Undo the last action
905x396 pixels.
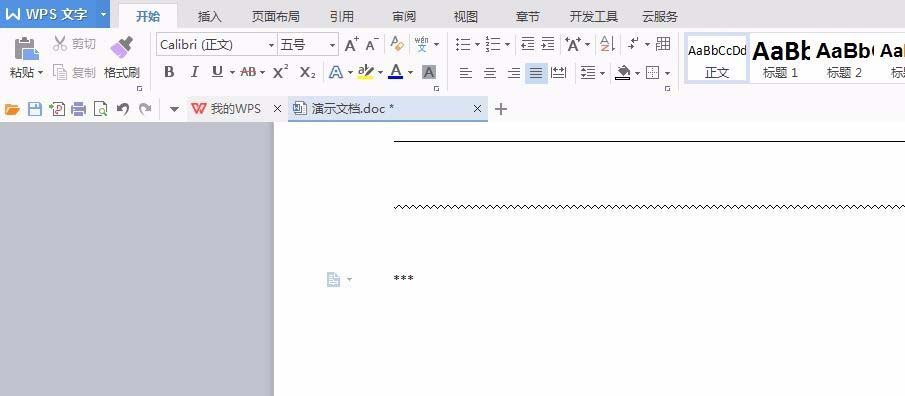(122, 109)
